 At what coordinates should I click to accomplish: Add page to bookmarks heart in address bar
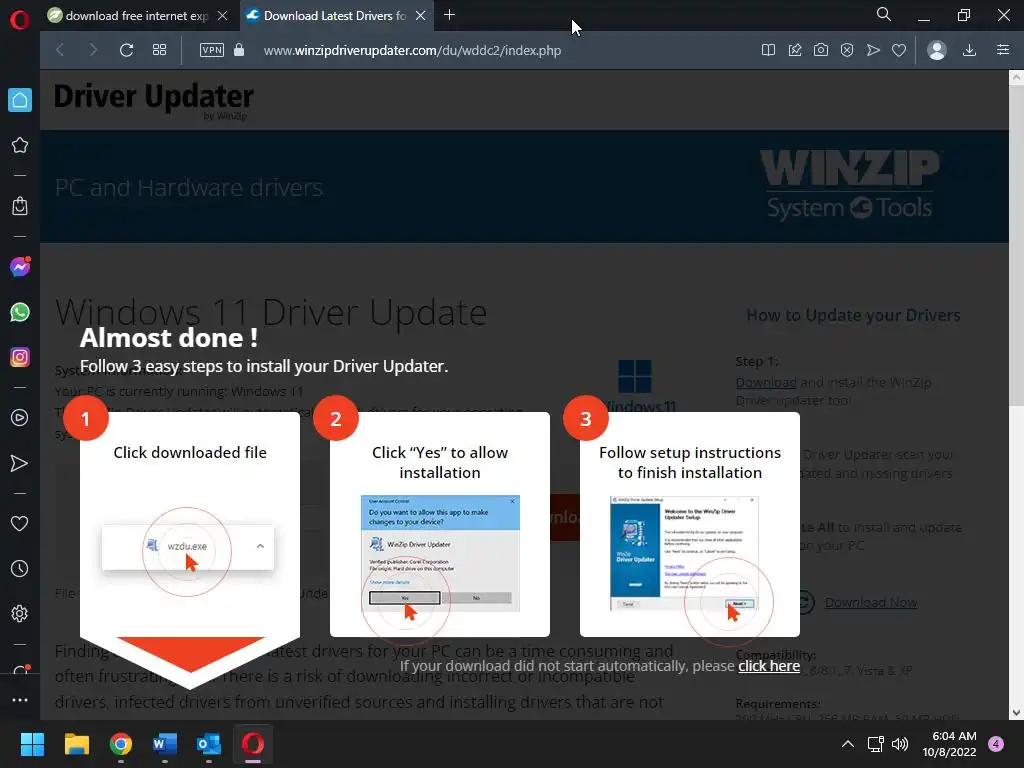899,50
